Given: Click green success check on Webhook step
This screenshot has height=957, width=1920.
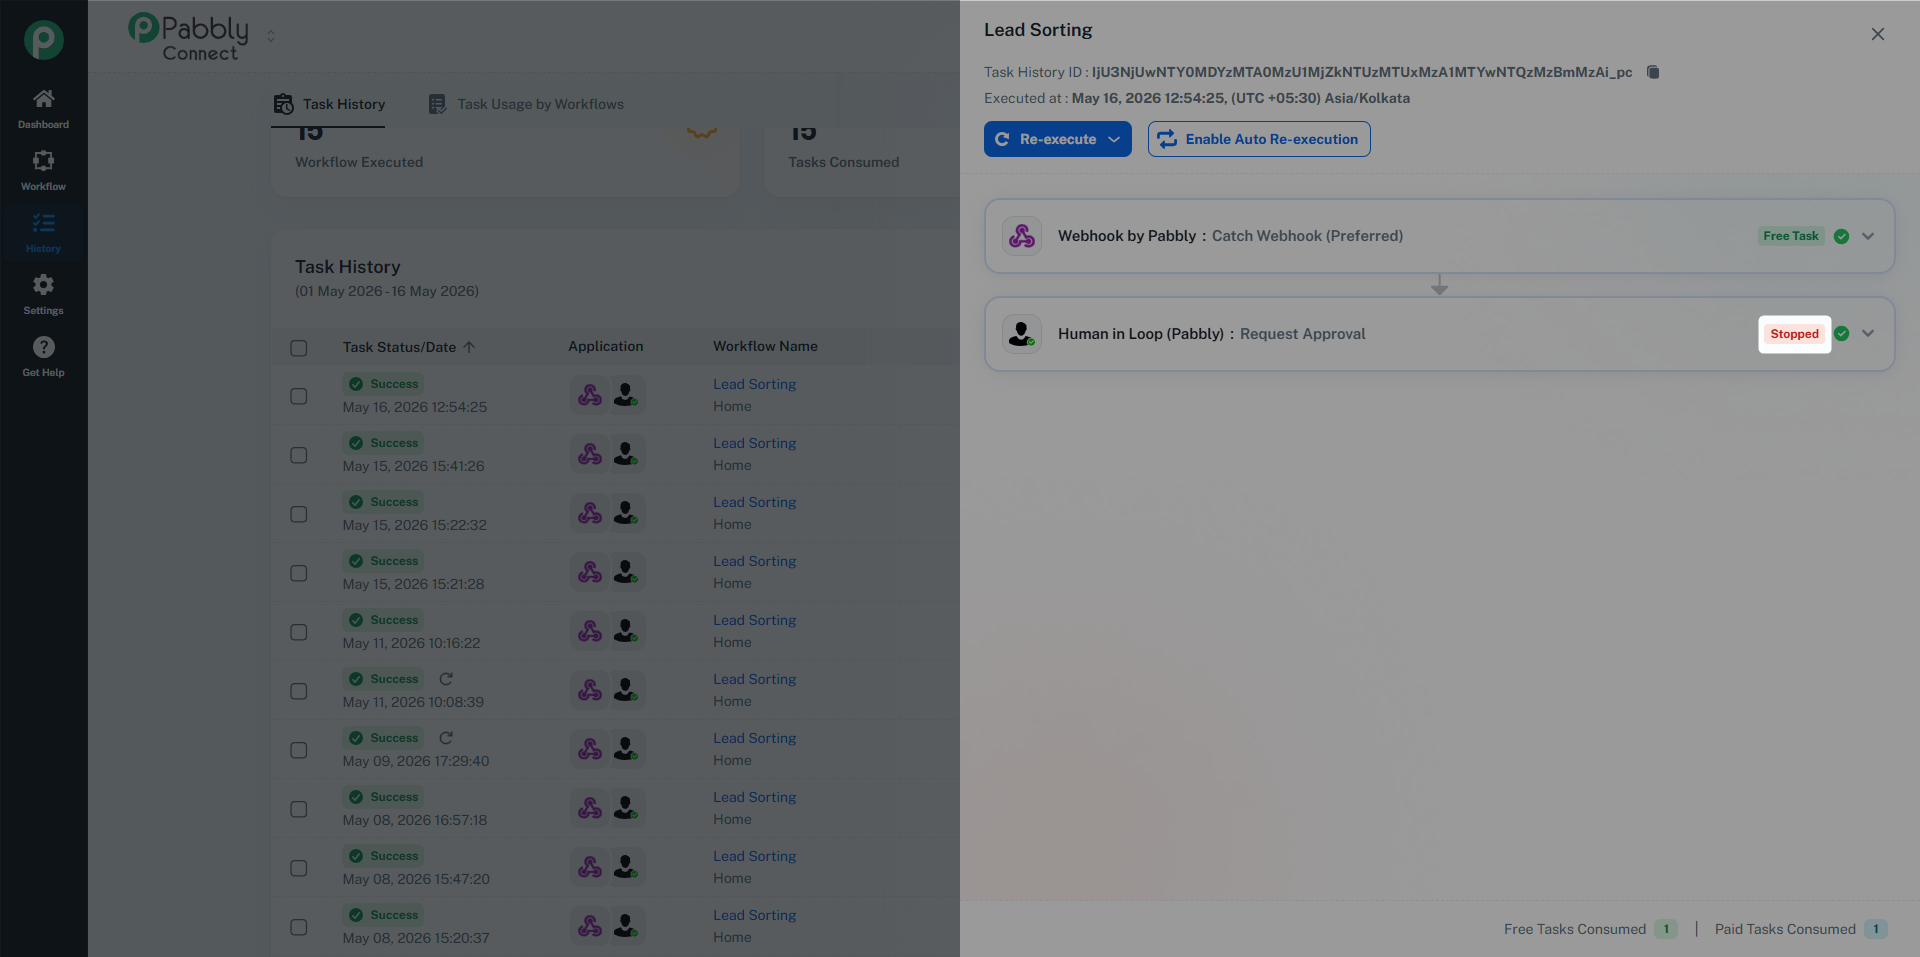Looking at the screenshot, I should [1841, 236].
